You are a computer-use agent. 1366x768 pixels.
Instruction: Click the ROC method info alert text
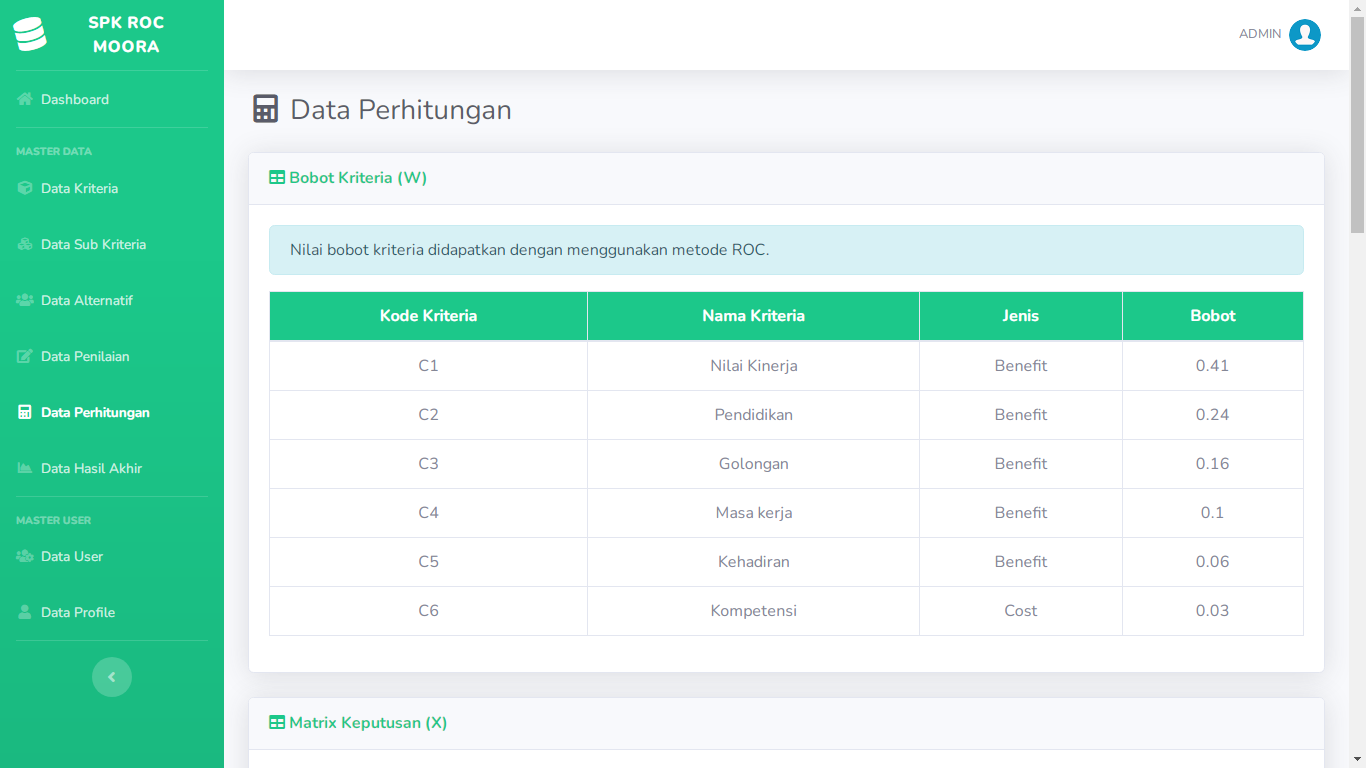point(530,250)
